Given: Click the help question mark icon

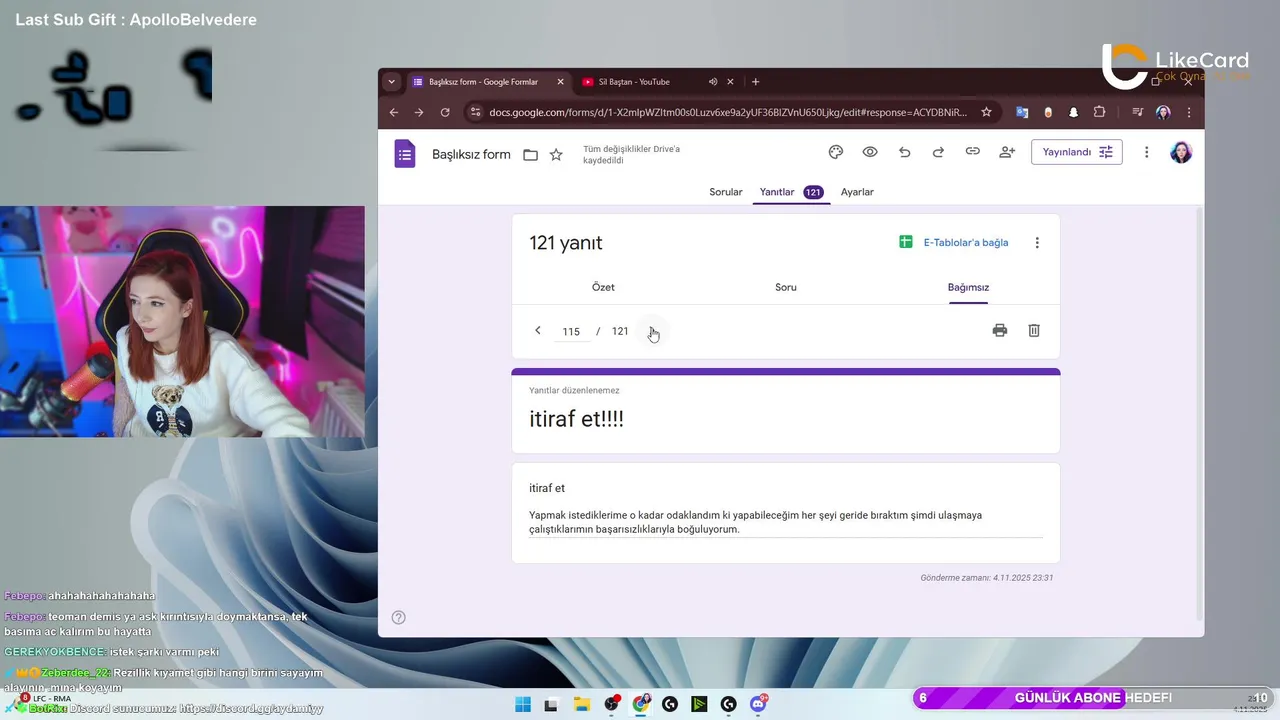Looking at the screenshot, I should click(398, 617).
